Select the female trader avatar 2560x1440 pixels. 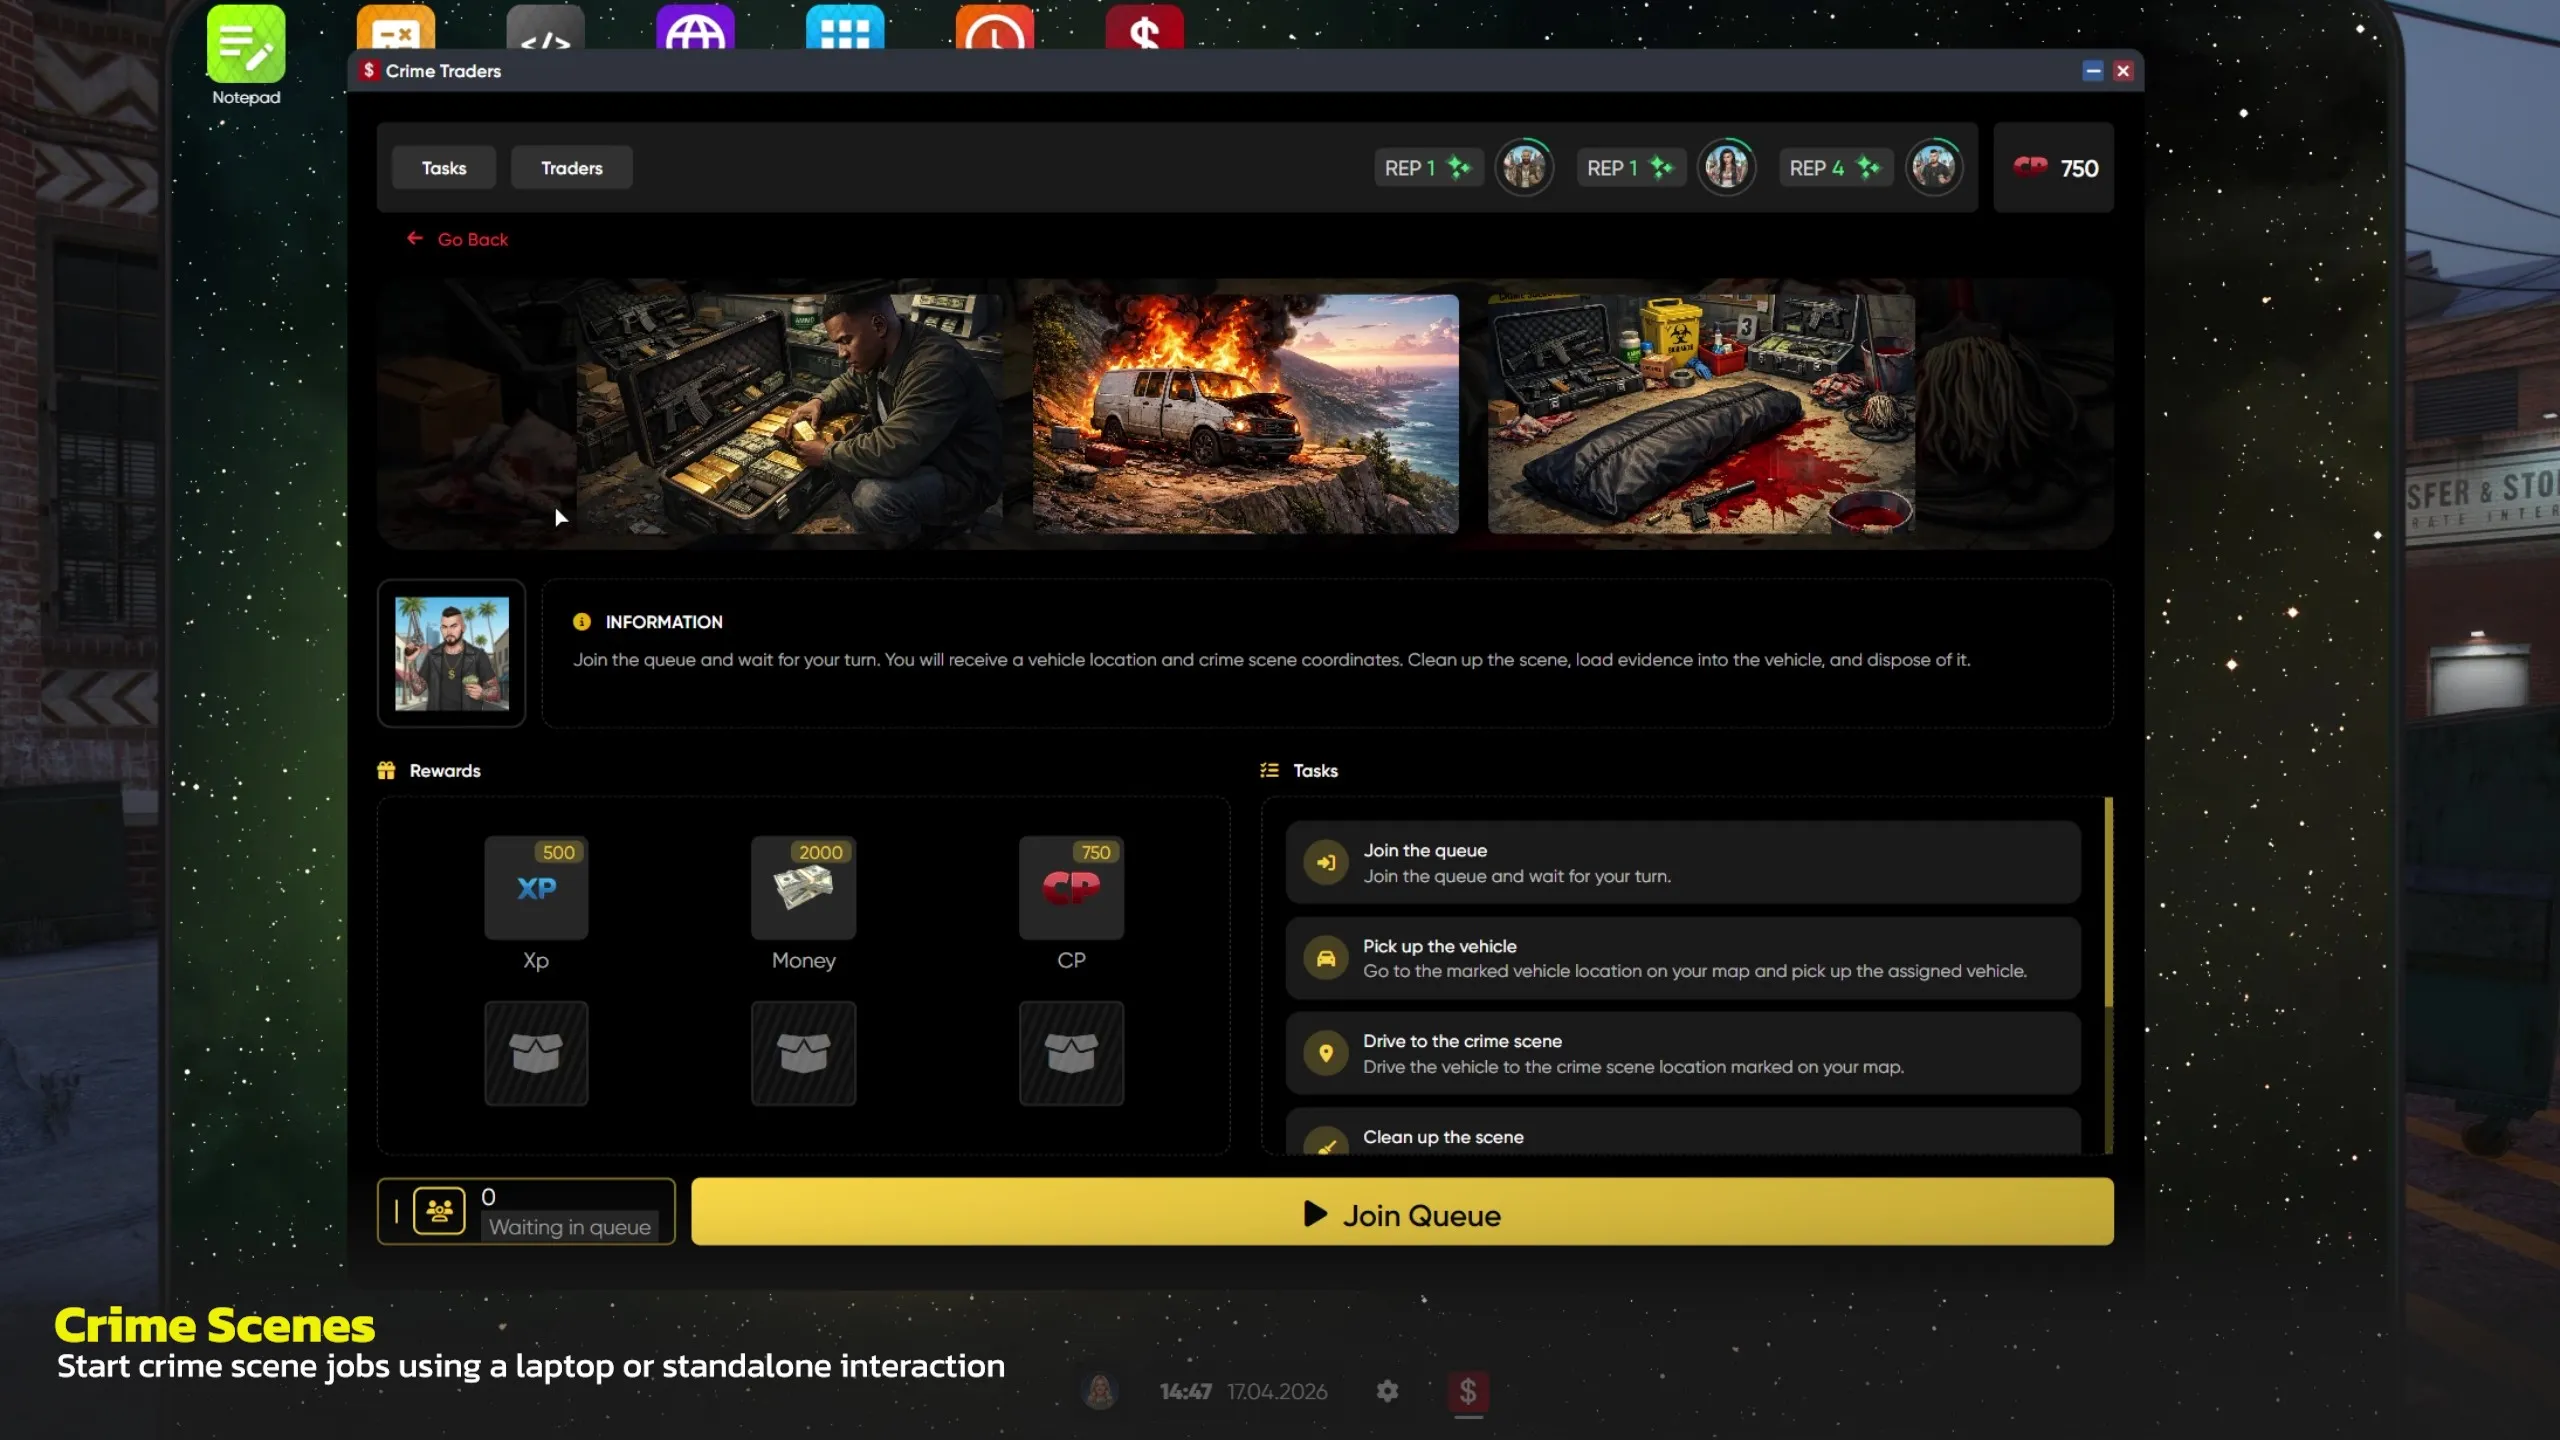1727,167
